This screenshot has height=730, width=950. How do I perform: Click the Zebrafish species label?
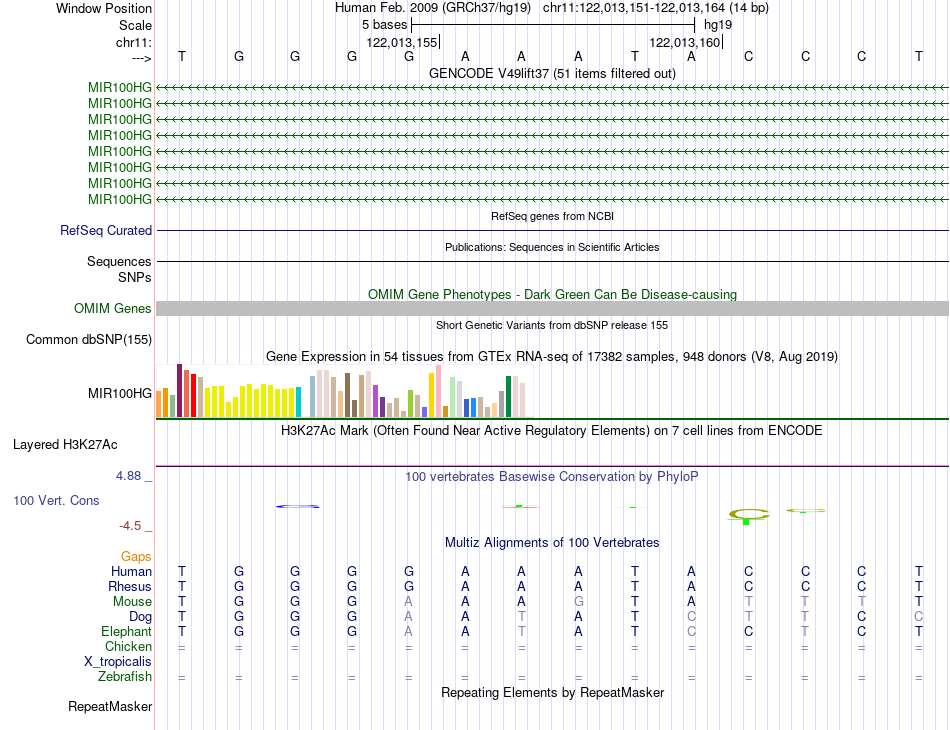[125, 676]
